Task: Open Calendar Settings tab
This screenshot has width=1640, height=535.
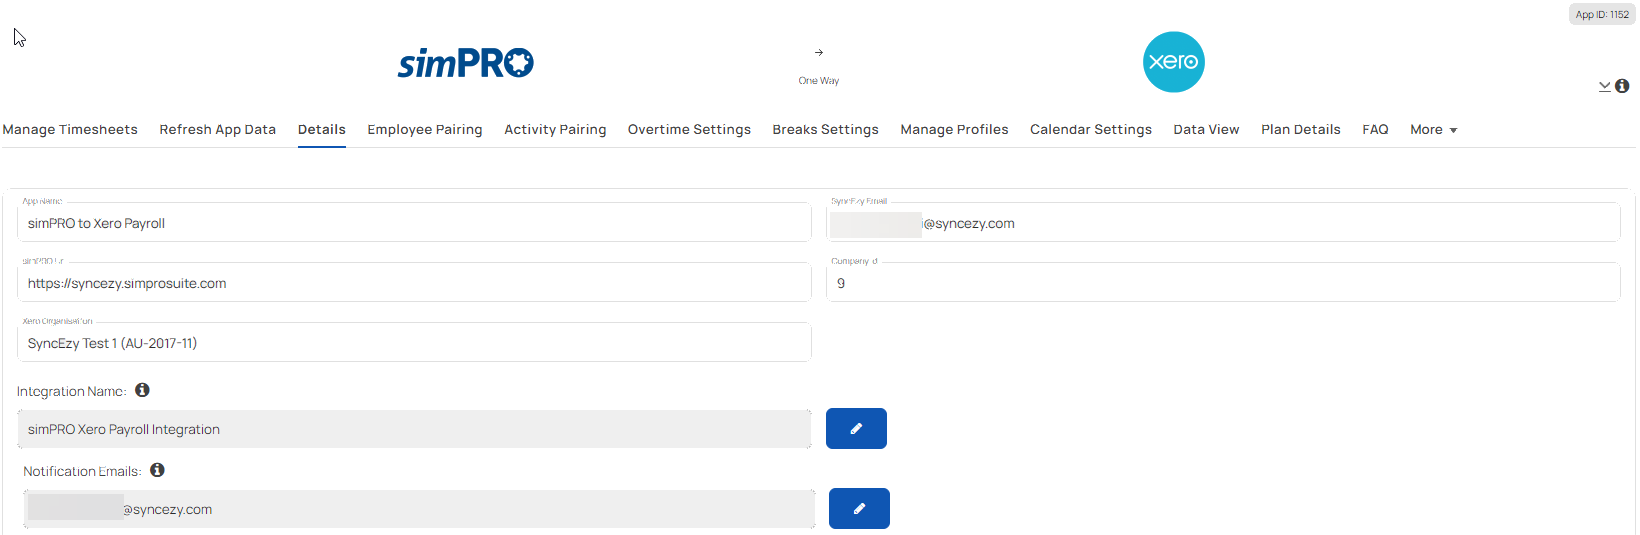Action: point(1091,129)
